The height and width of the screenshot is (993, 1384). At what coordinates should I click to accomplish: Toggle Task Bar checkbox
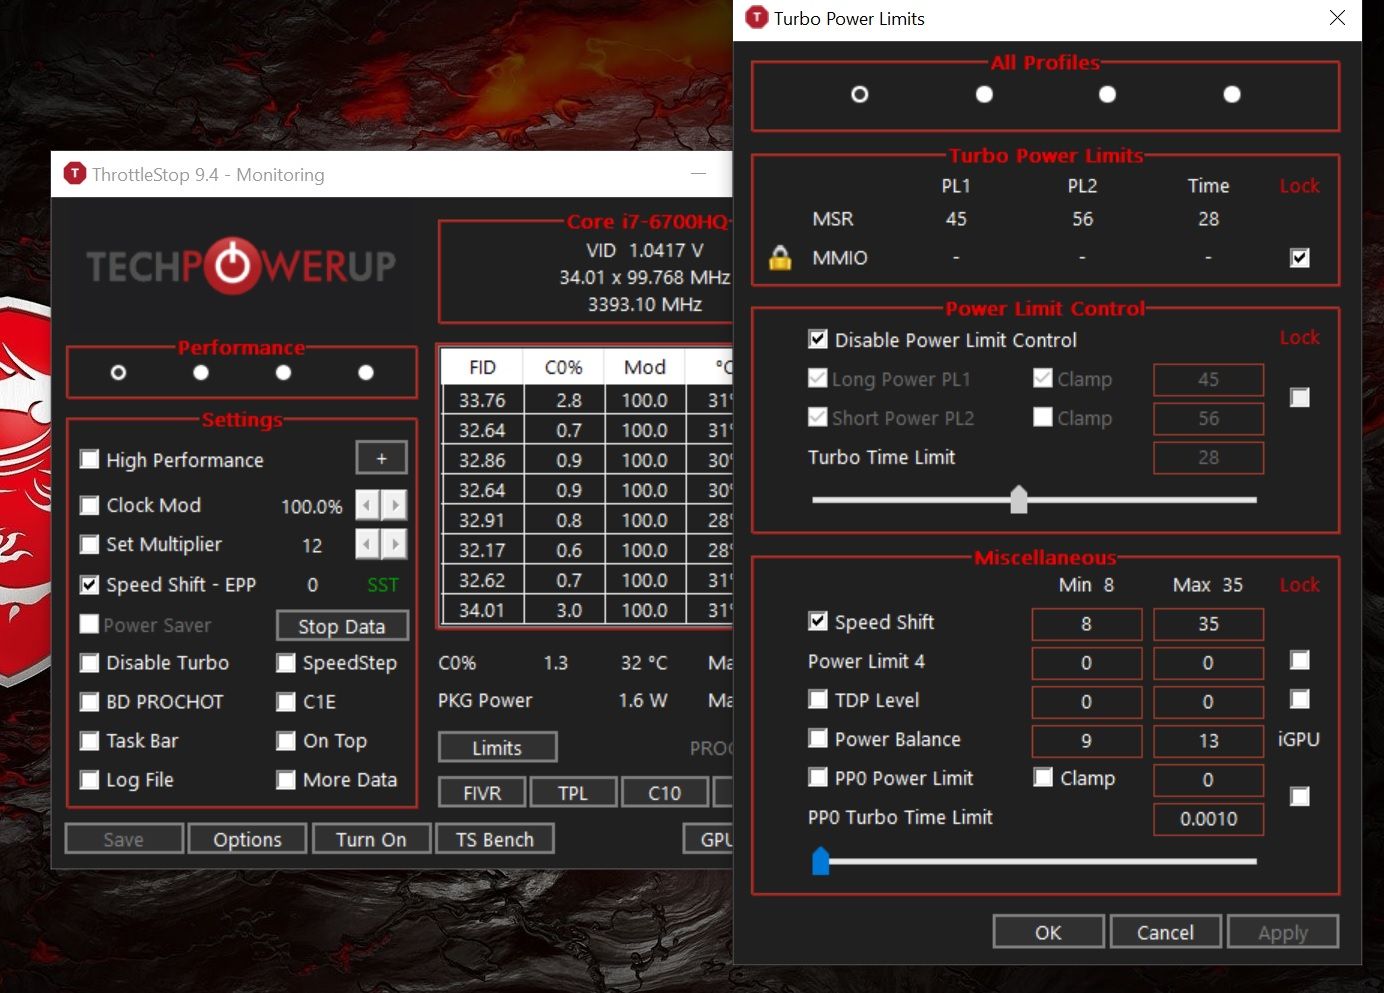(x=90, y=741)
